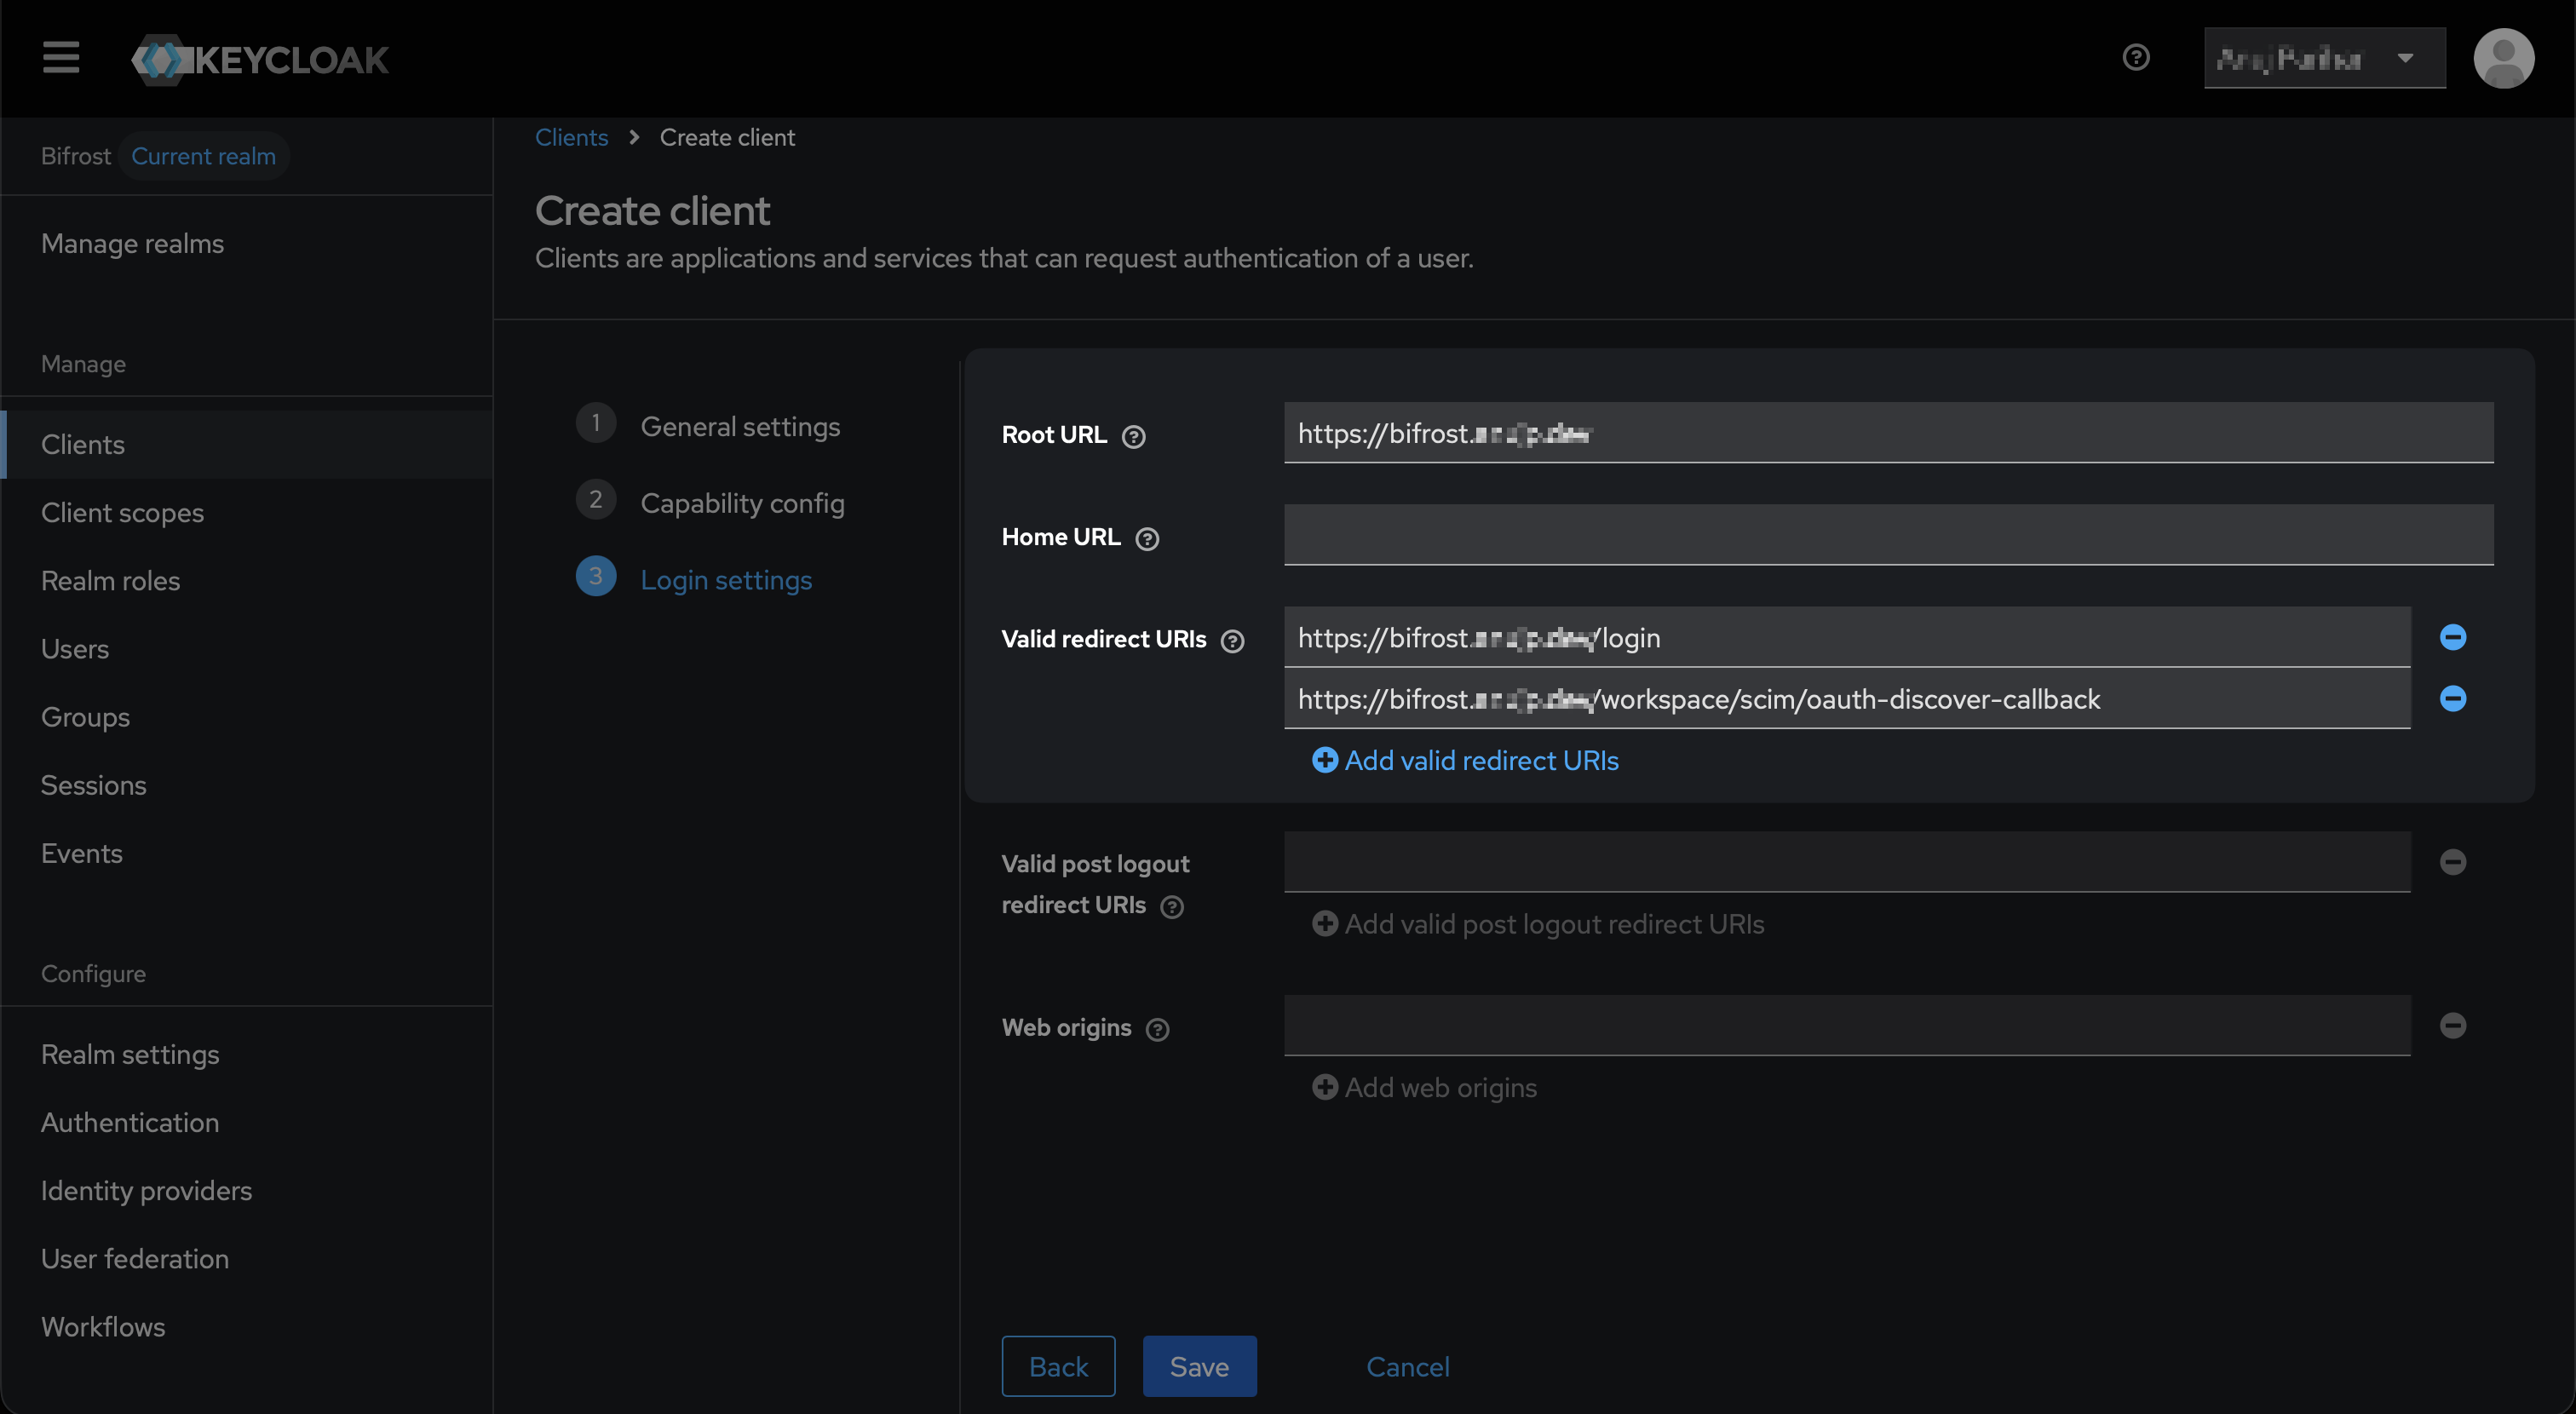
Task: Add valid post logout redirect URIs
Action: [1538, 924]
